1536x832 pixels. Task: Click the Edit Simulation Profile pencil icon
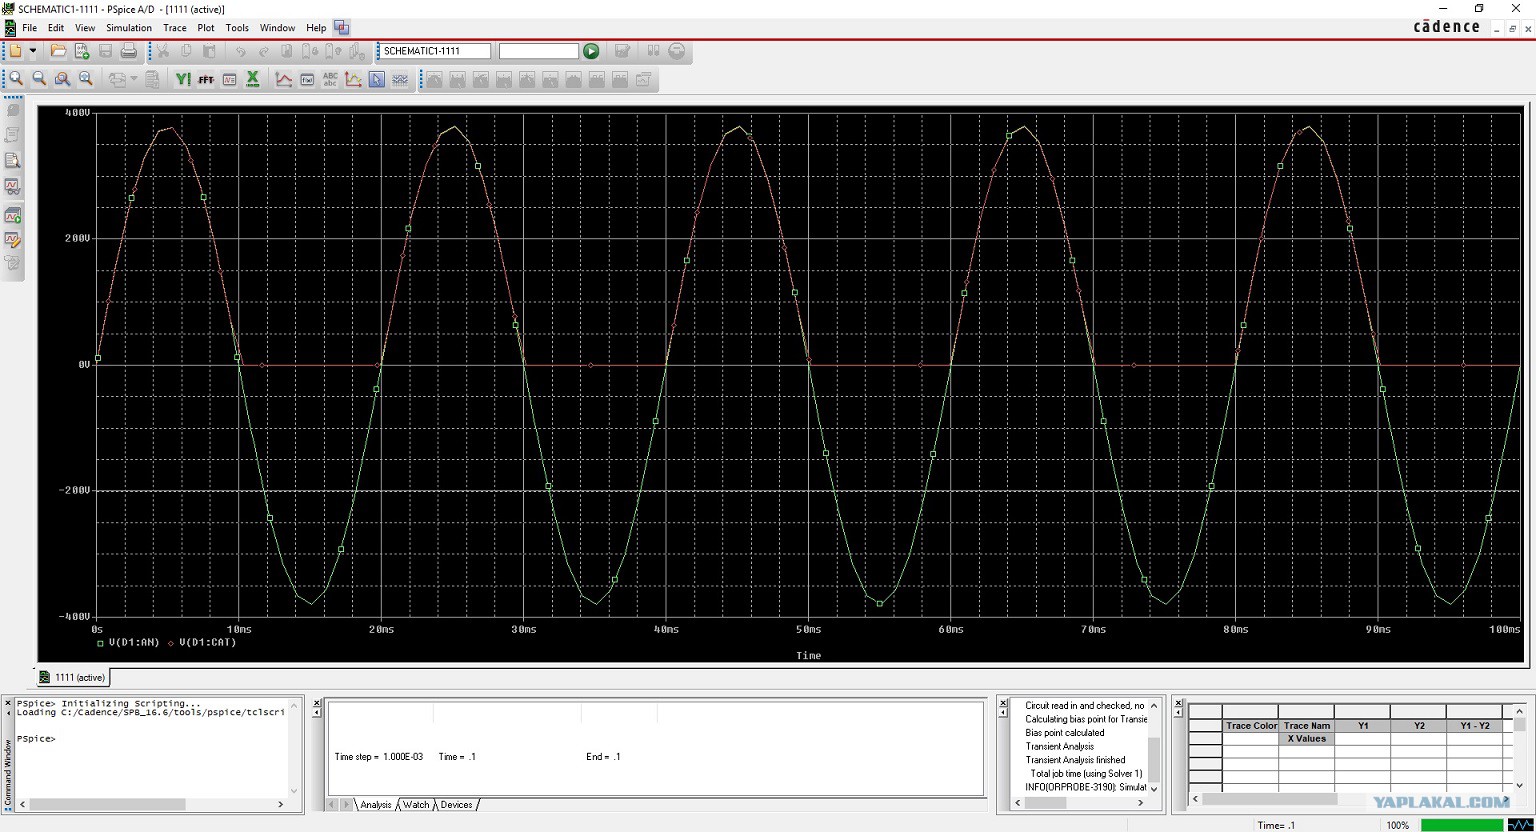(x=13, y=240)
